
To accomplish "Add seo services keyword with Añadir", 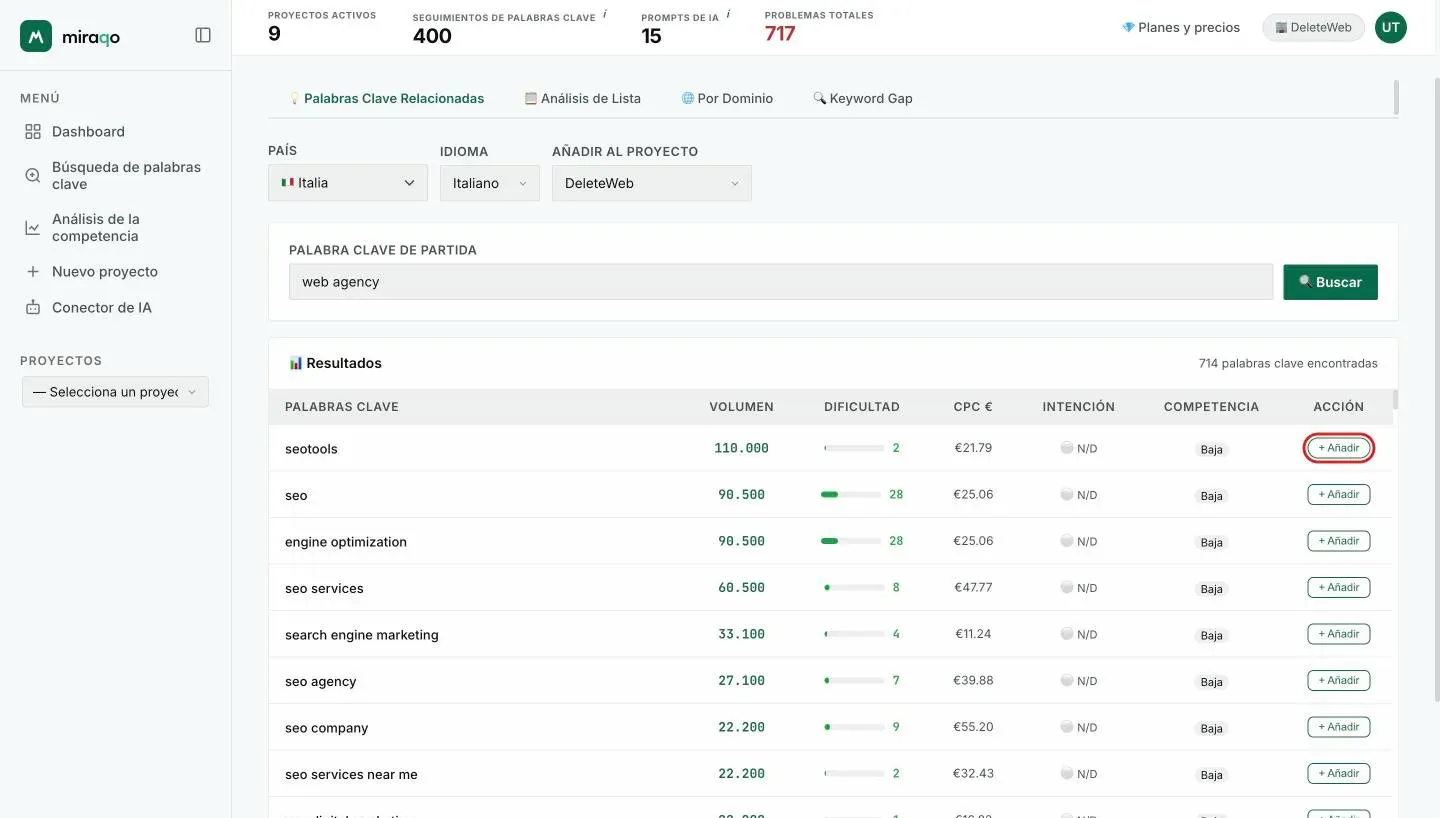I will [1339, 587].
